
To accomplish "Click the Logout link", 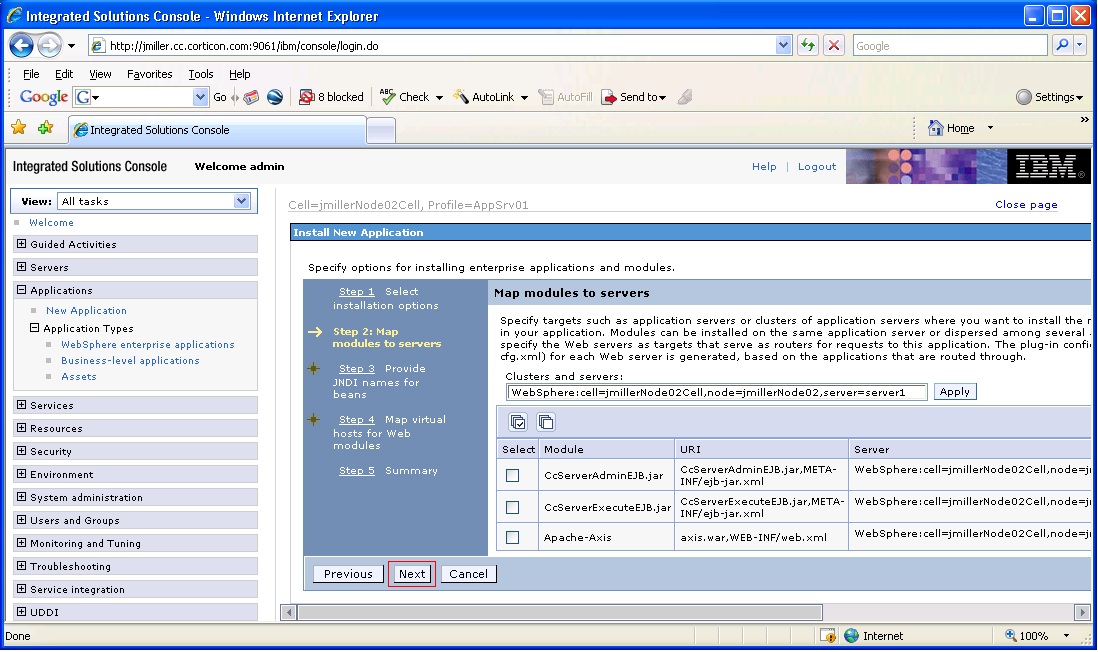I will click(x=816, y=166).
